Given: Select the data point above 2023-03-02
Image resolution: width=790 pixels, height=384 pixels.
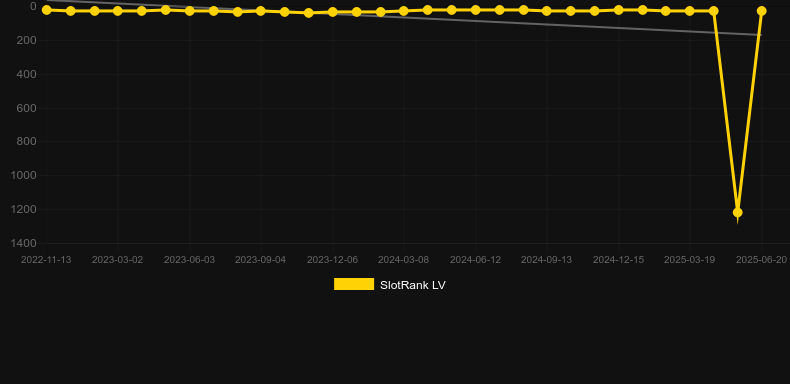Looking at the screenshot, I should 118,11.
